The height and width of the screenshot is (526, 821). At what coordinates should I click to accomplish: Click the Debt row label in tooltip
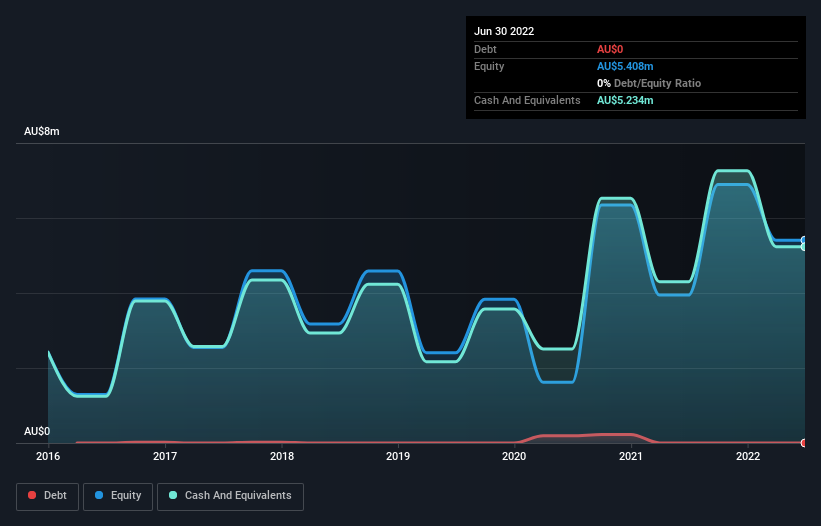[x=485, y=49]
